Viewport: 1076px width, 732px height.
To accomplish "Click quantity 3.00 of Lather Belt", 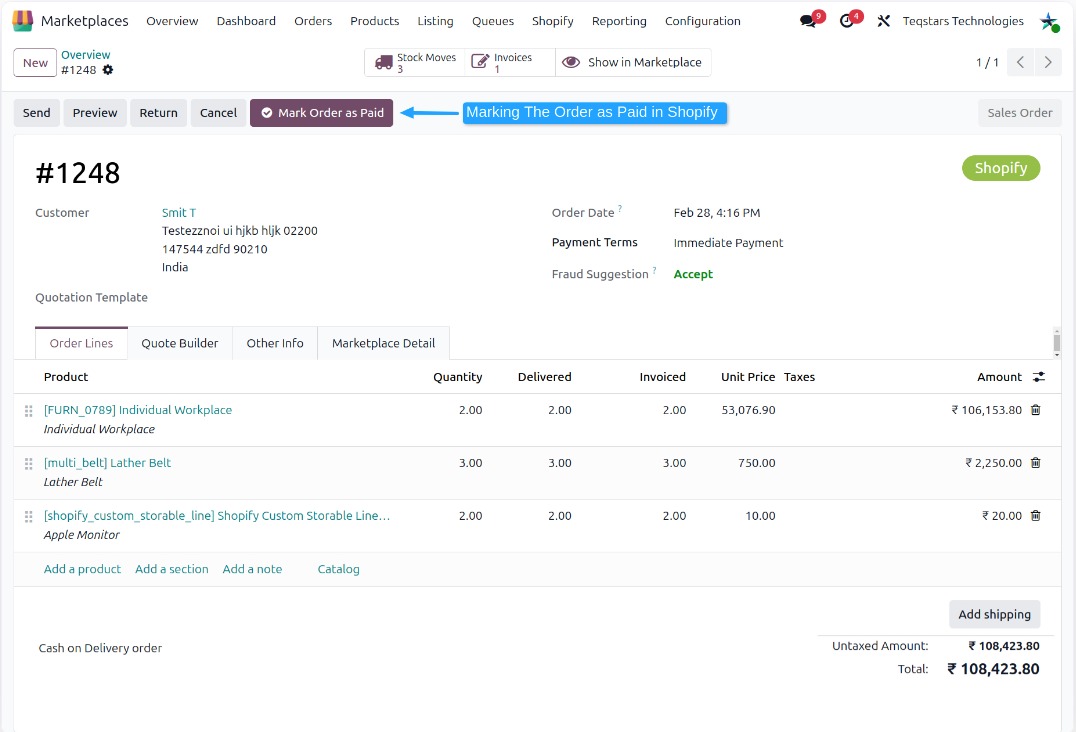I will point(470,462).
